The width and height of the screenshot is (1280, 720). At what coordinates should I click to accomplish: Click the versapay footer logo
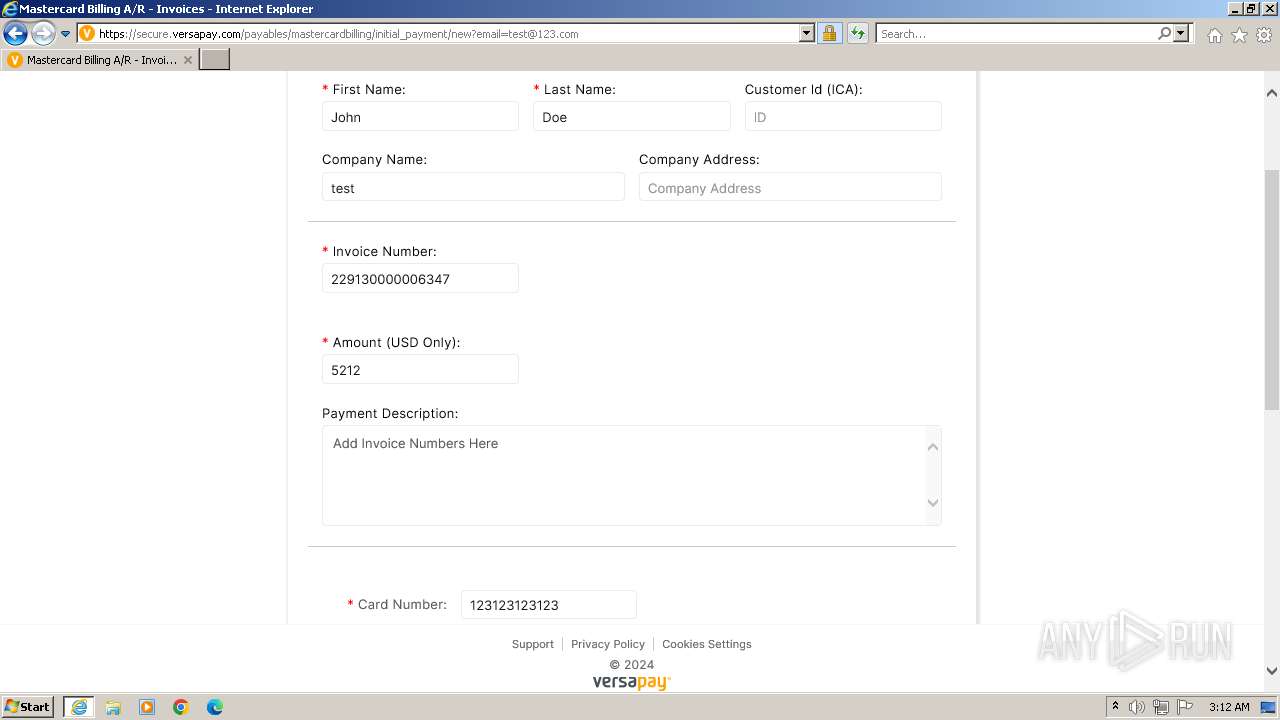632,682
